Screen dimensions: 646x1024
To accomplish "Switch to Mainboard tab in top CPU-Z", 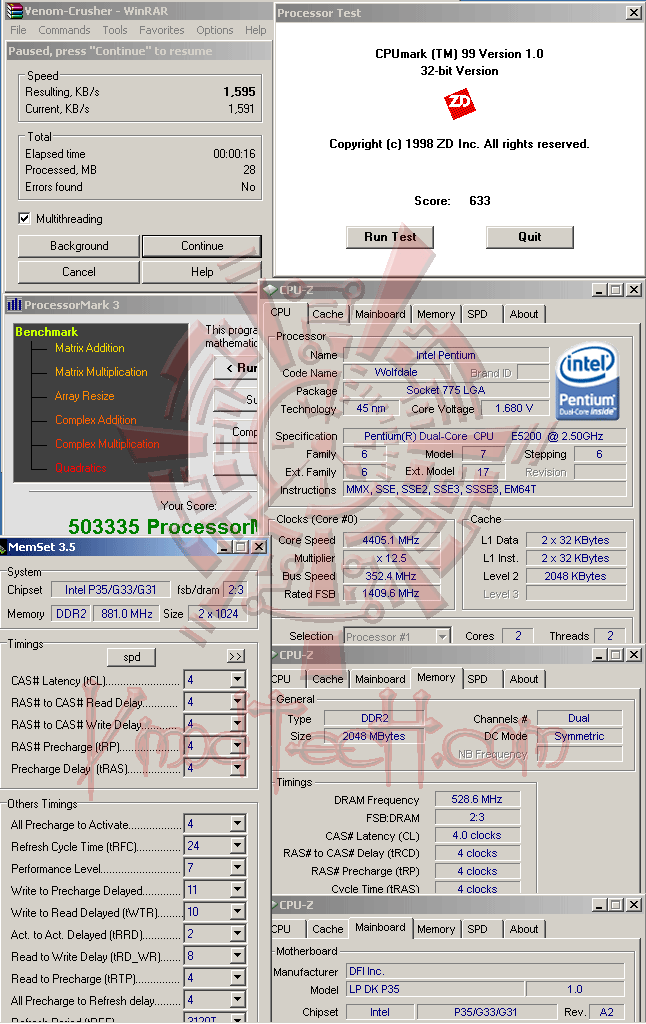I will (x=380, y=314).
